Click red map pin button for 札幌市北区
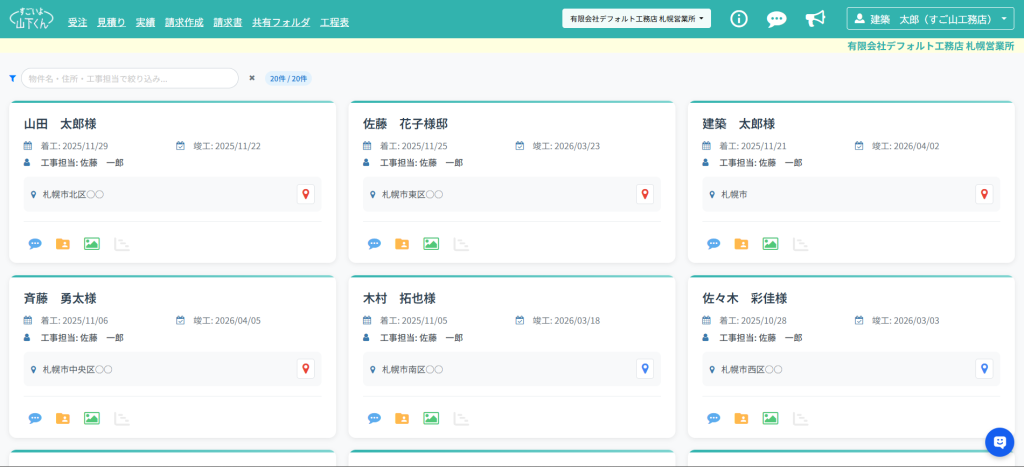The height and width of the screenshot is (467, 1024). click(x=306, y=194)
